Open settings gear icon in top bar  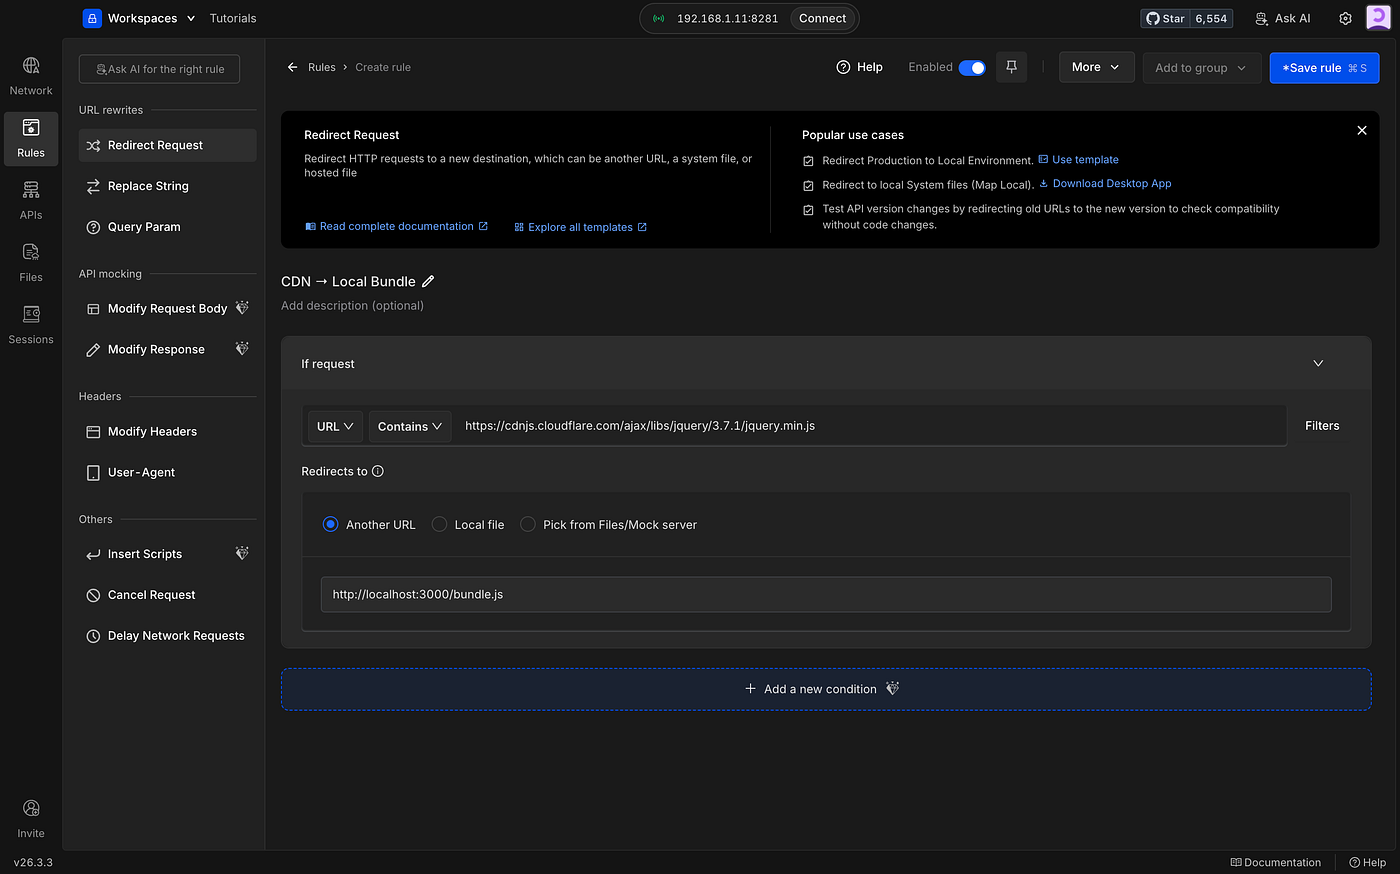(1345, 18)
